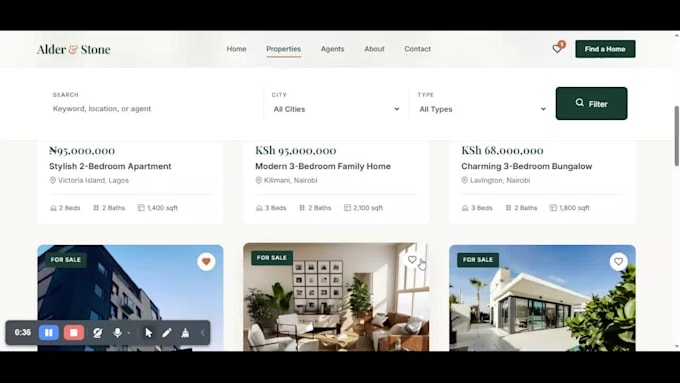Select the recorder cursor pointer tool

tap(149, 333)
